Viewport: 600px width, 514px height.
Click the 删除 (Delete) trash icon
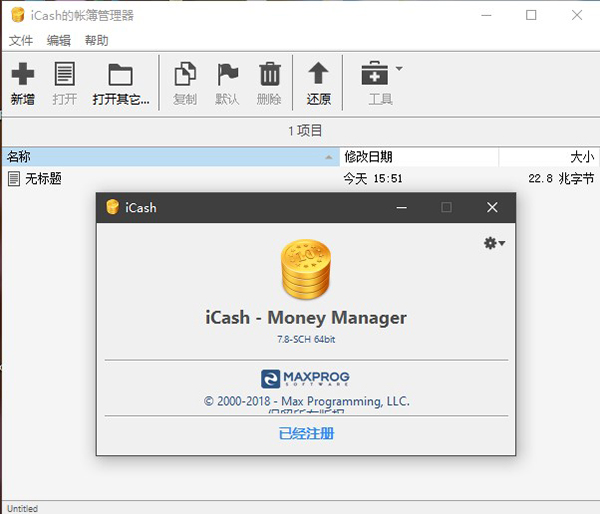[x=270, y=74]
